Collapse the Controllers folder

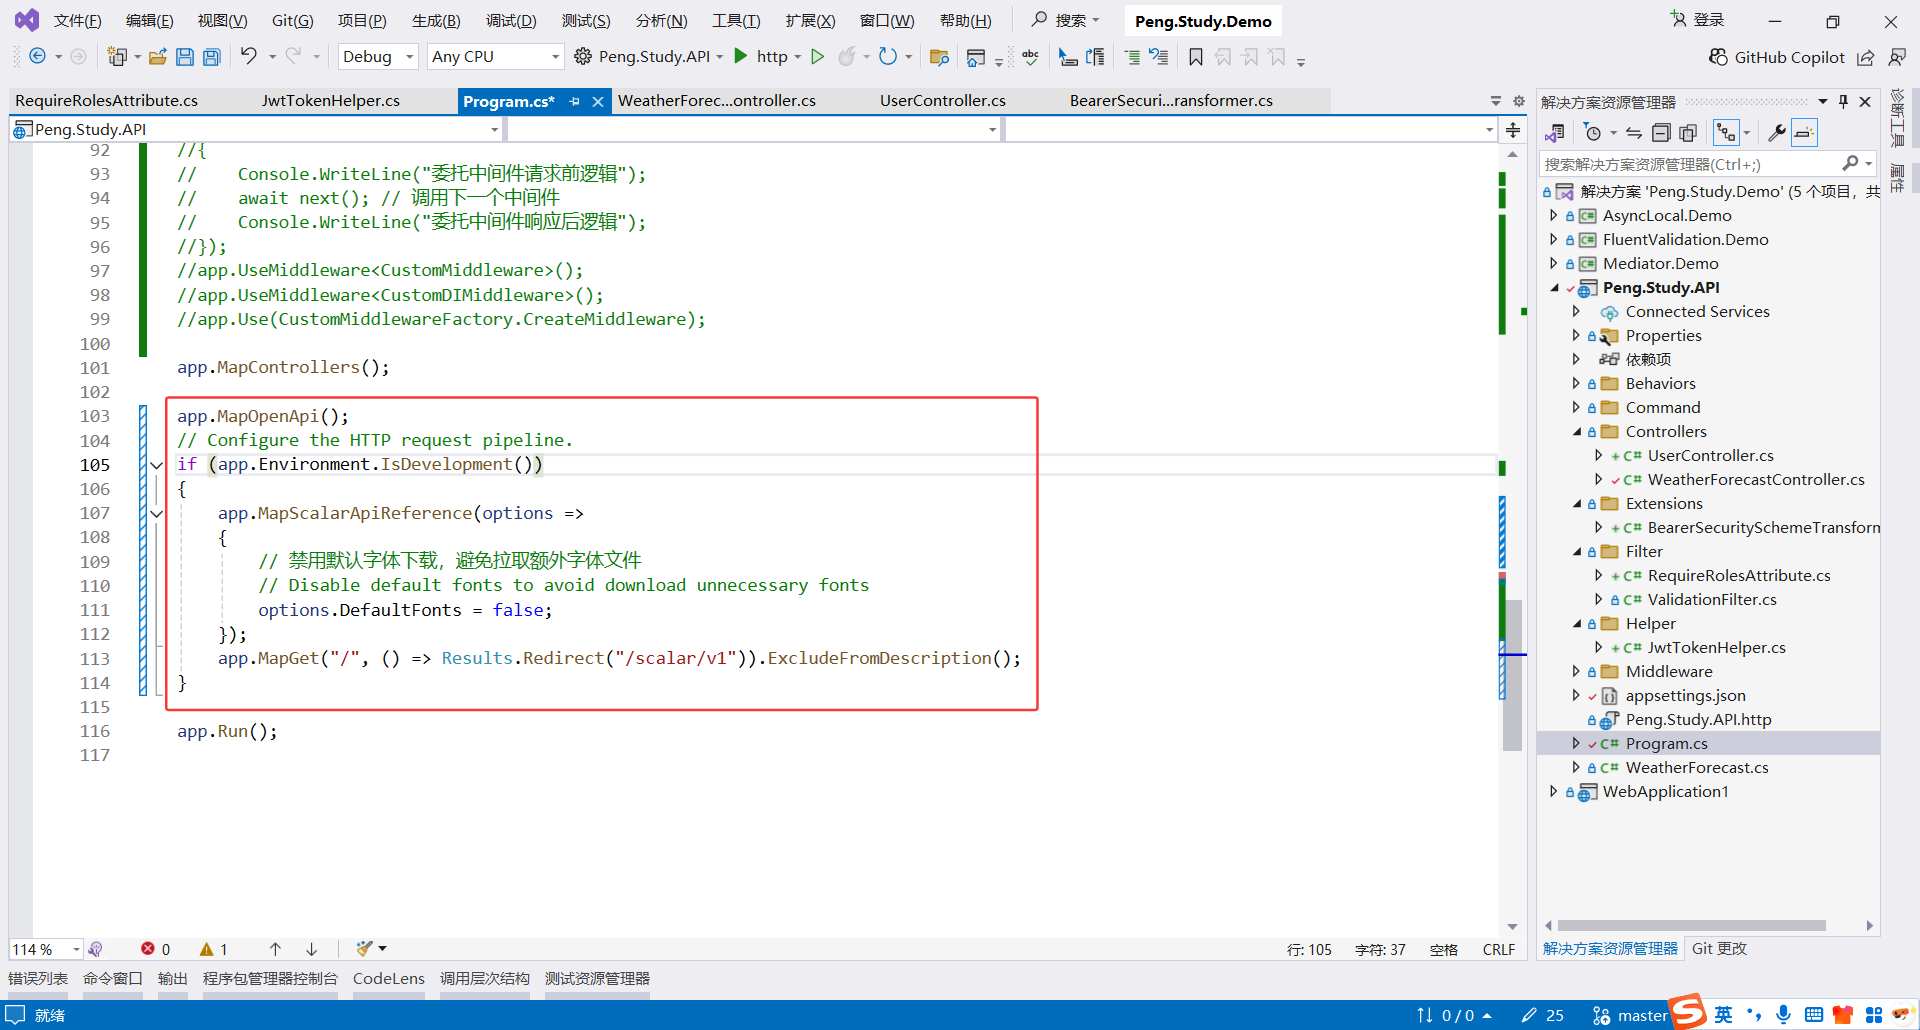click(1577, 431)
